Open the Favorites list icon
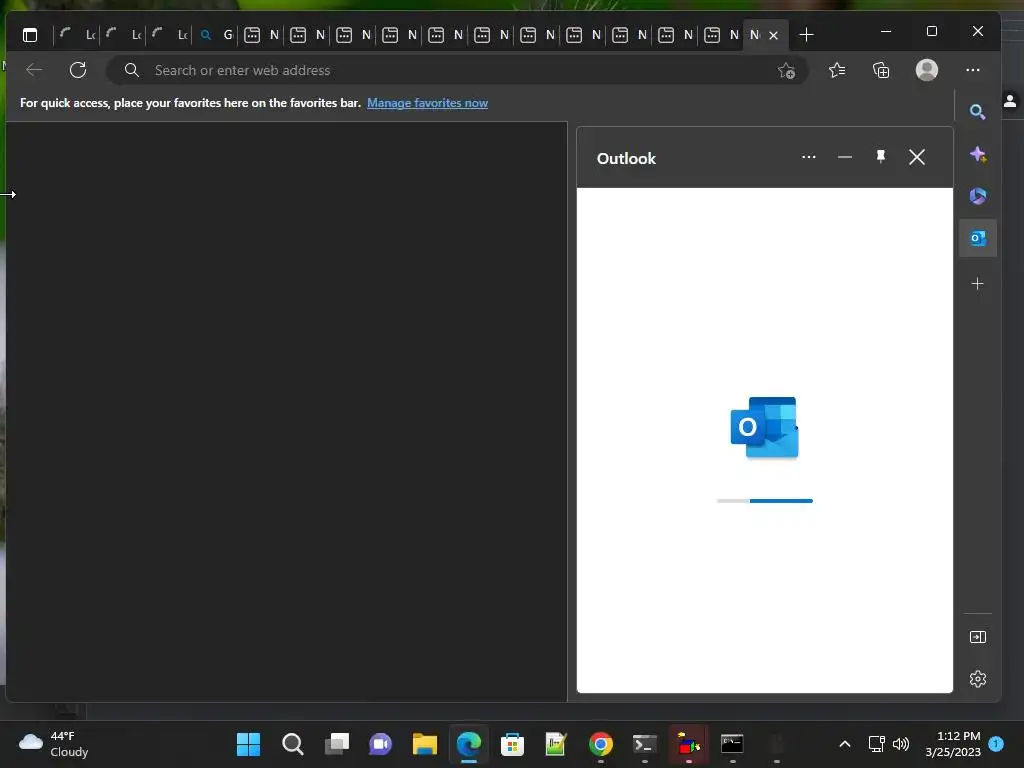The width and height of the screenshot is (1024, 768). point(837,70)
